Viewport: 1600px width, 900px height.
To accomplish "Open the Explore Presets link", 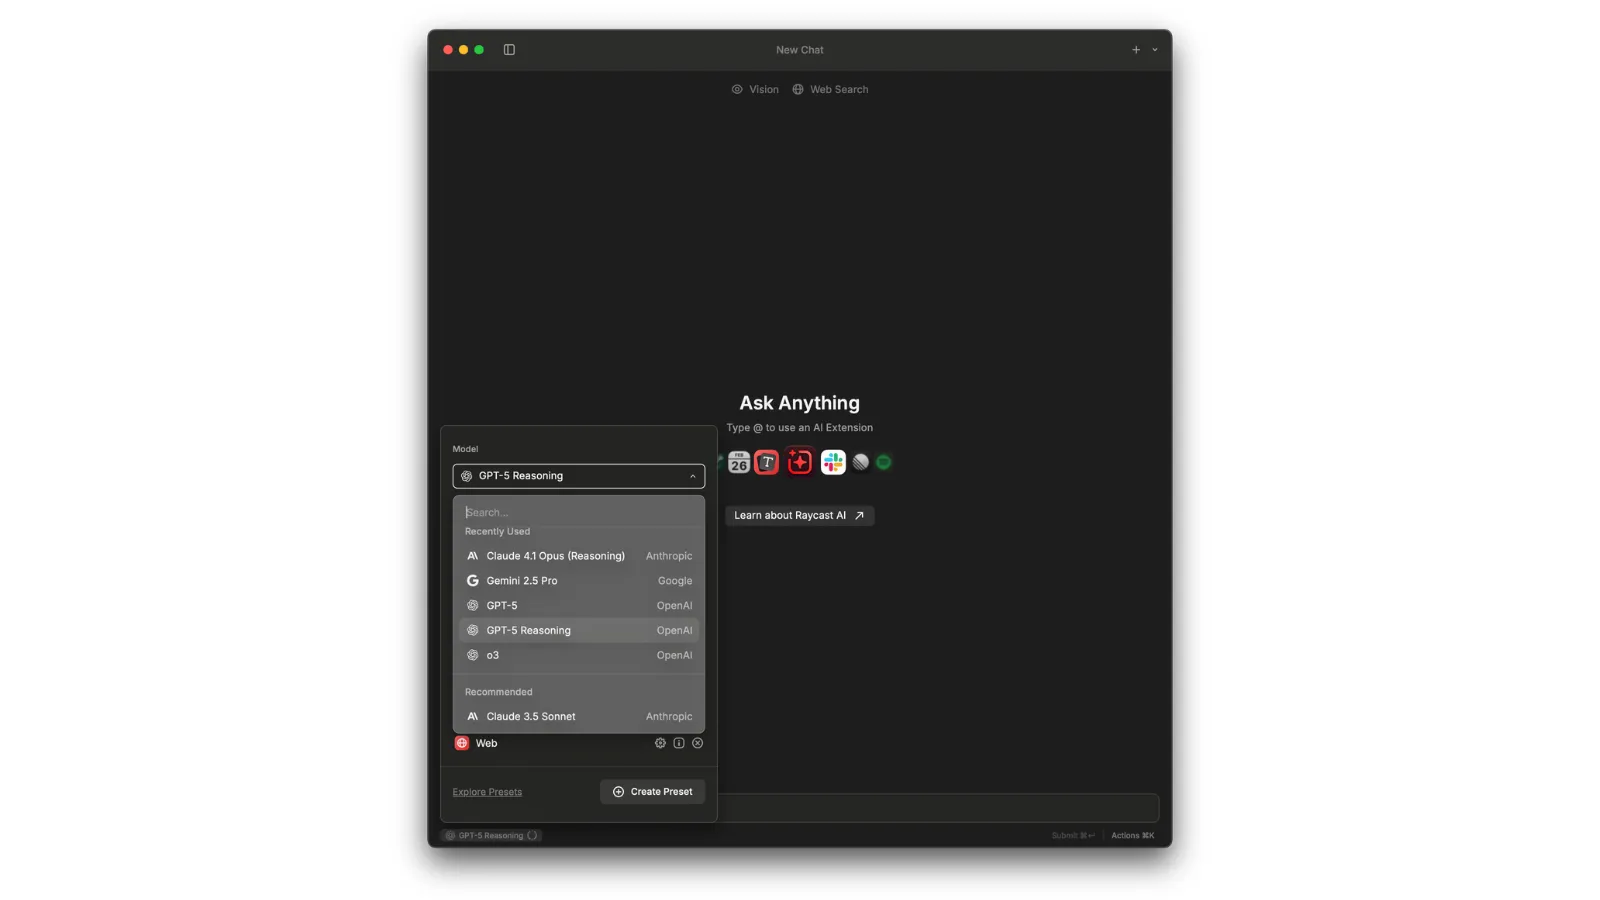I will tap(487, 792).
